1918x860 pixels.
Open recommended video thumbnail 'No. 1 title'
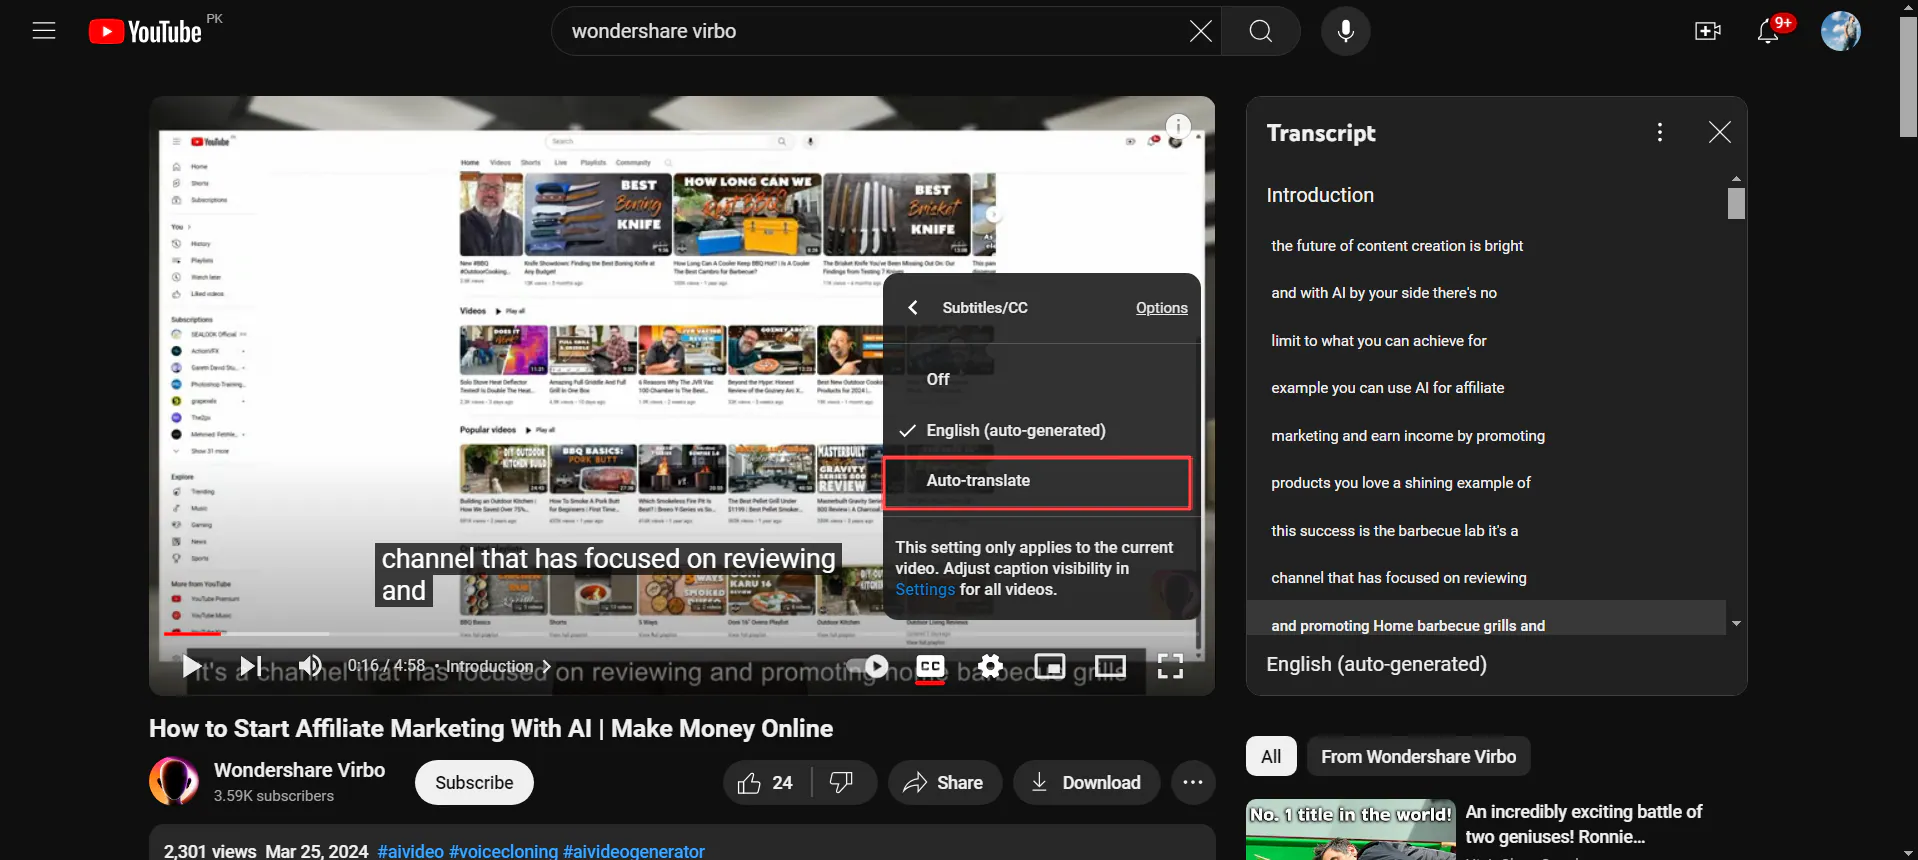[x=1350, y=829]
